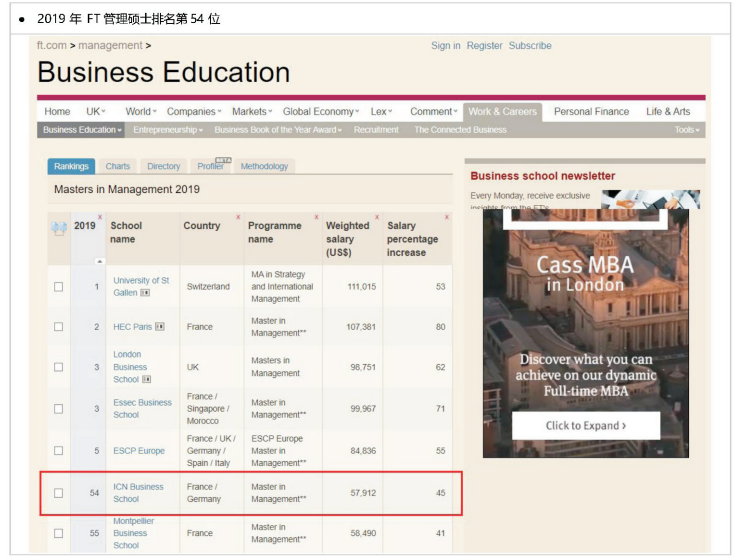Tick checkbox for Montpellier Business School row
The width and height of the screenshot is (742, 556).
[59, 533]
